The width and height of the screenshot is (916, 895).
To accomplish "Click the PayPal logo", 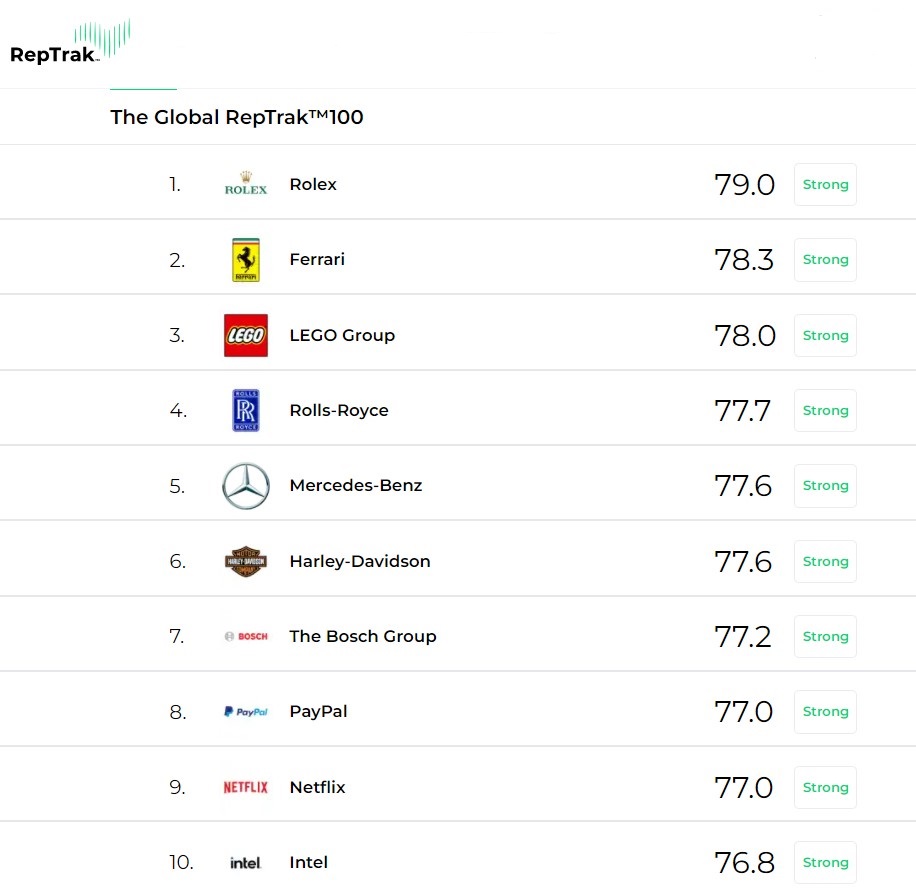I will tap(246, 712).
